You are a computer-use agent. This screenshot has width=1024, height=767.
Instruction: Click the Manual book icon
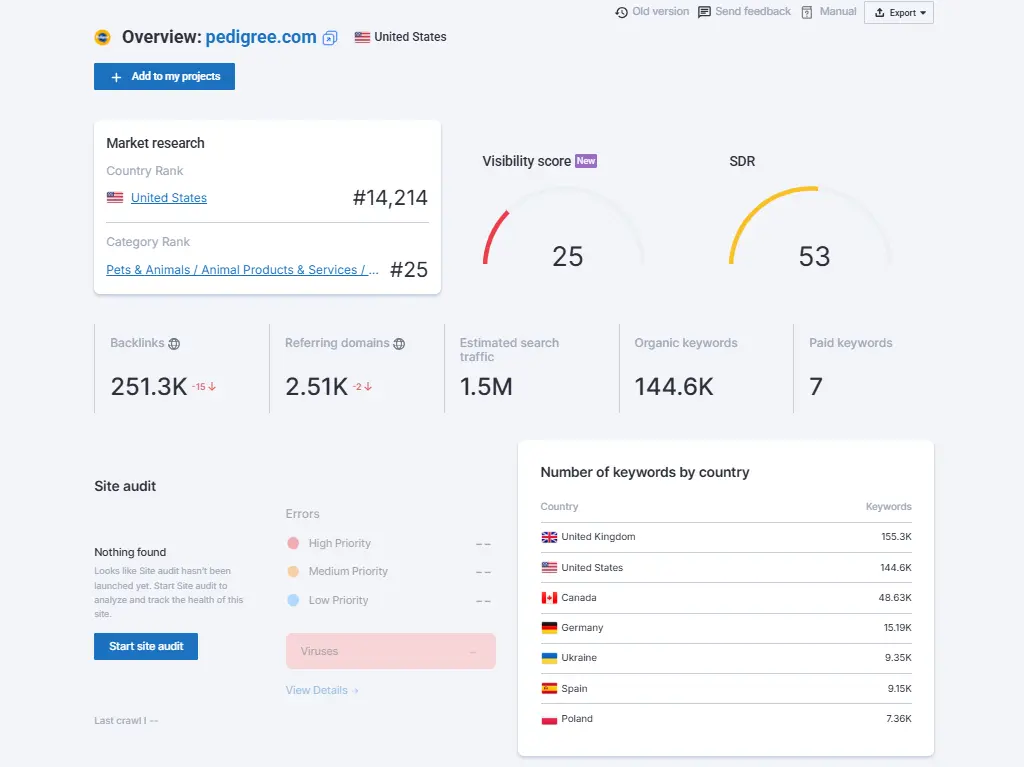pos(807,12)
